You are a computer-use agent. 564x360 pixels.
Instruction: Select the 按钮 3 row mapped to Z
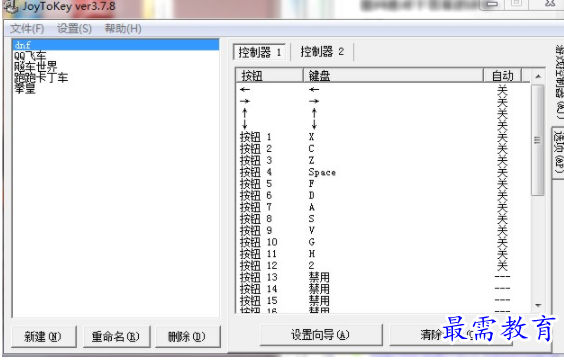point(383,160)
